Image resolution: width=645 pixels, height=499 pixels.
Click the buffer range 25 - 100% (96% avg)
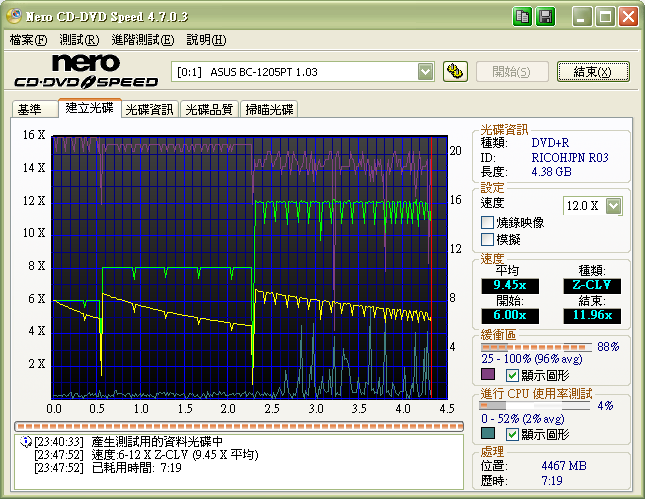531,359
